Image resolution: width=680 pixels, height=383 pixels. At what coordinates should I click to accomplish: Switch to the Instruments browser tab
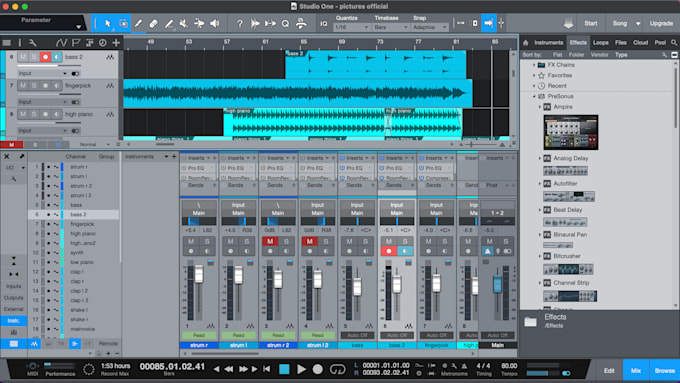coord(548,43)
